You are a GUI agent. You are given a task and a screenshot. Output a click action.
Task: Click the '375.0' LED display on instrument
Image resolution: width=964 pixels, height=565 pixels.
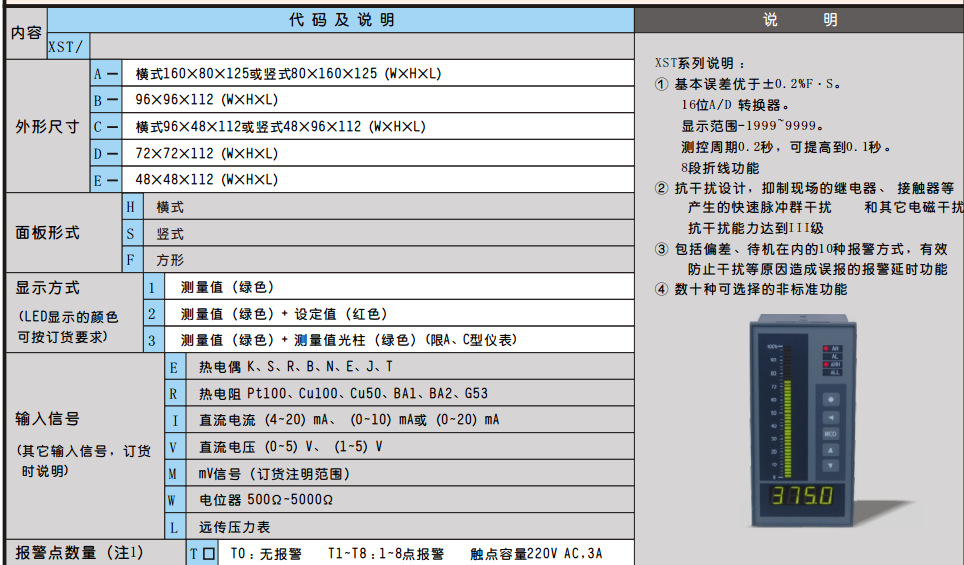[802, 496]
